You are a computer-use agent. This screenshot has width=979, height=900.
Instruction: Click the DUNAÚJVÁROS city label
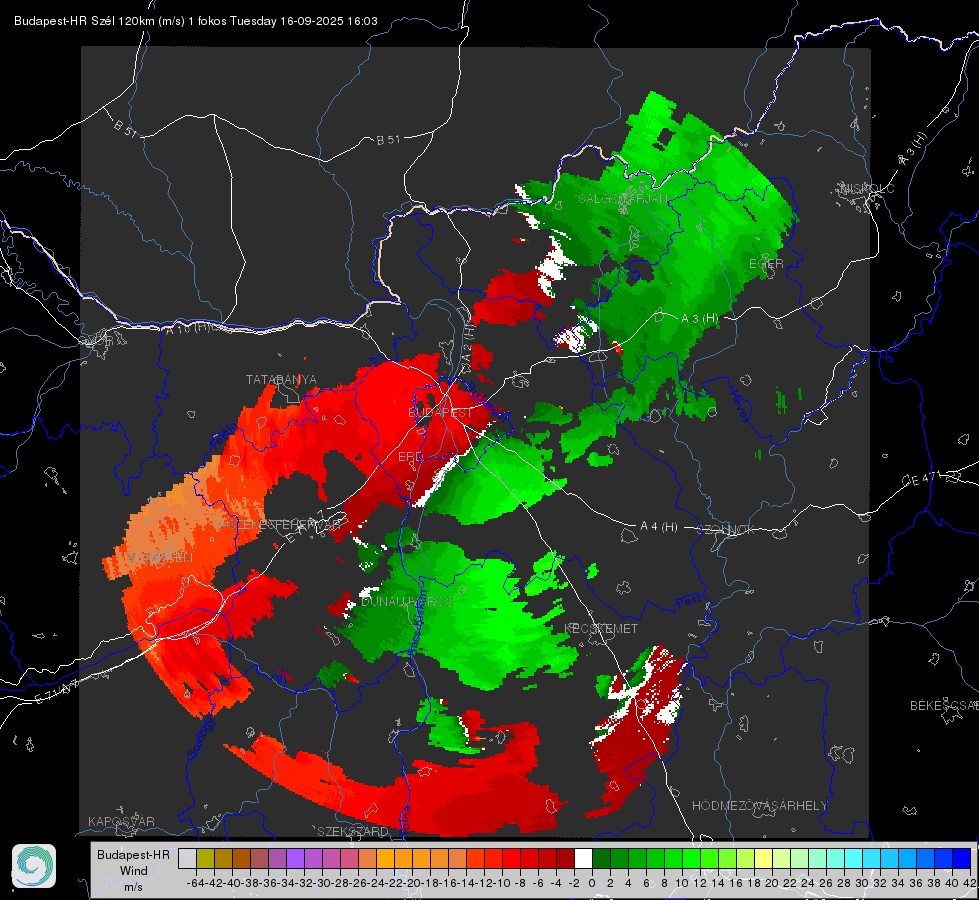[x=407, y=601]
